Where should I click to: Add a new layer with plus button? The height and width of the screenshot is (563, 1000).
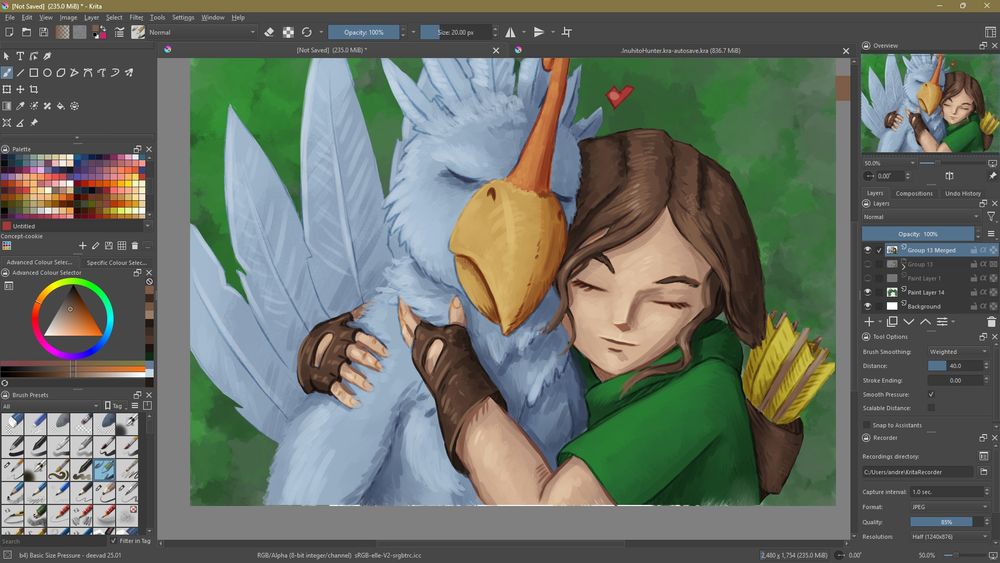coord(869,322)
